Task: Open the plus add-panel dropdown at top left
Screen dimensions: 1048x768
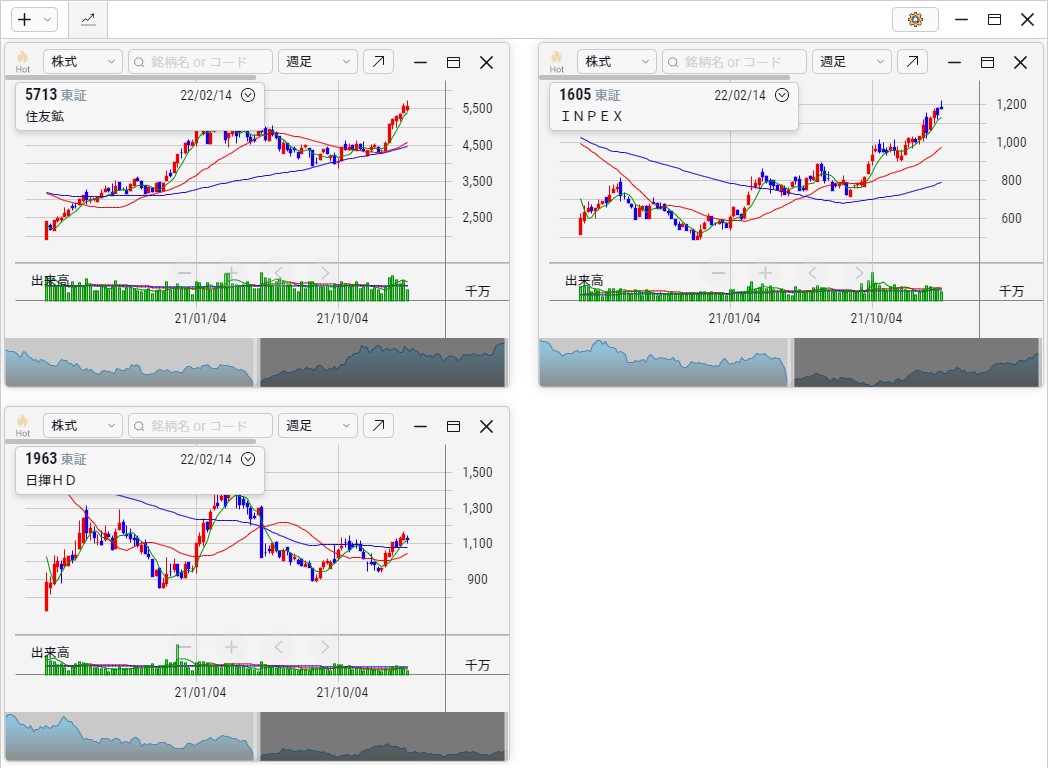Action: 34,19
